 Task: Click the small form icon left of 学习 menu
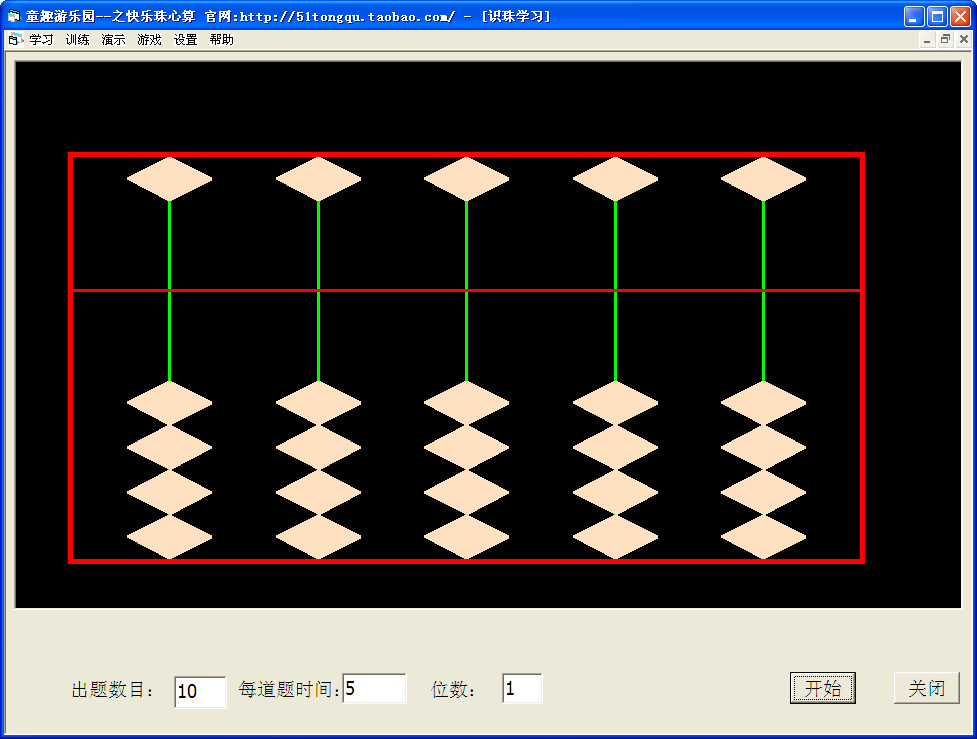pyautogui.click(x=14, y=39)
